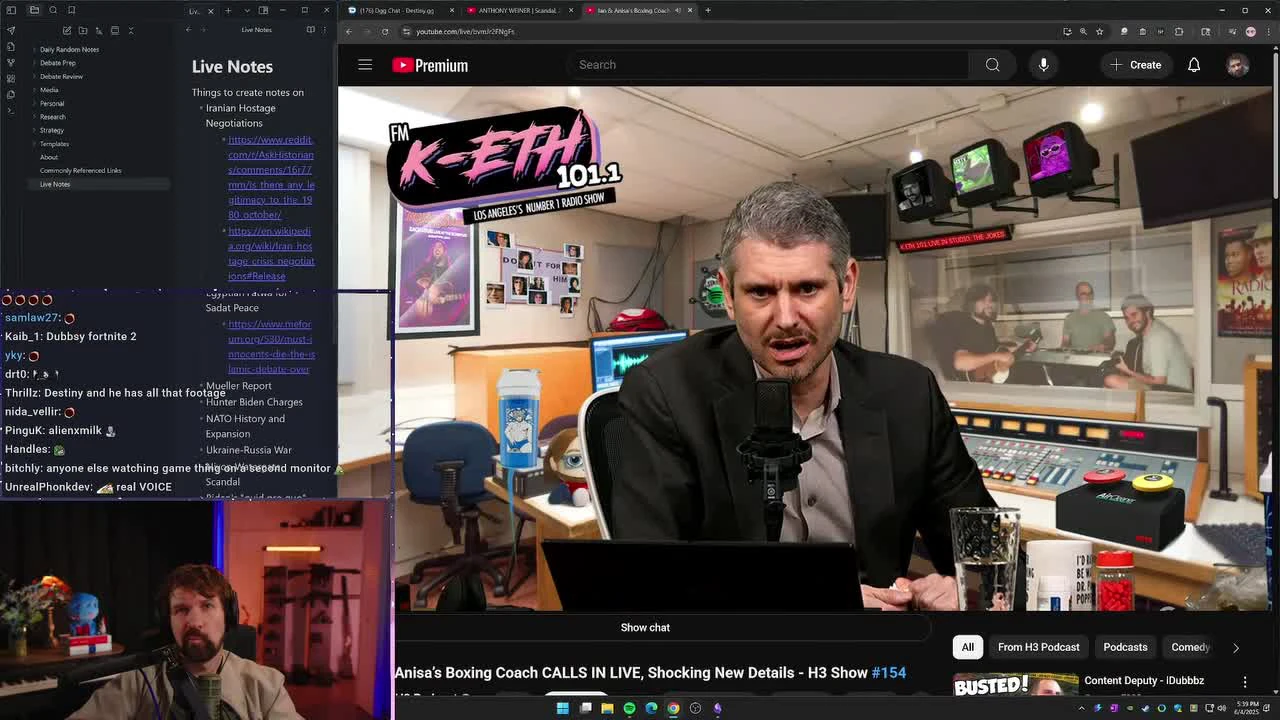1280x720 pixels.
Task: Navigate back in Obsidian Live Notes pane
Action: click(188, 30)
